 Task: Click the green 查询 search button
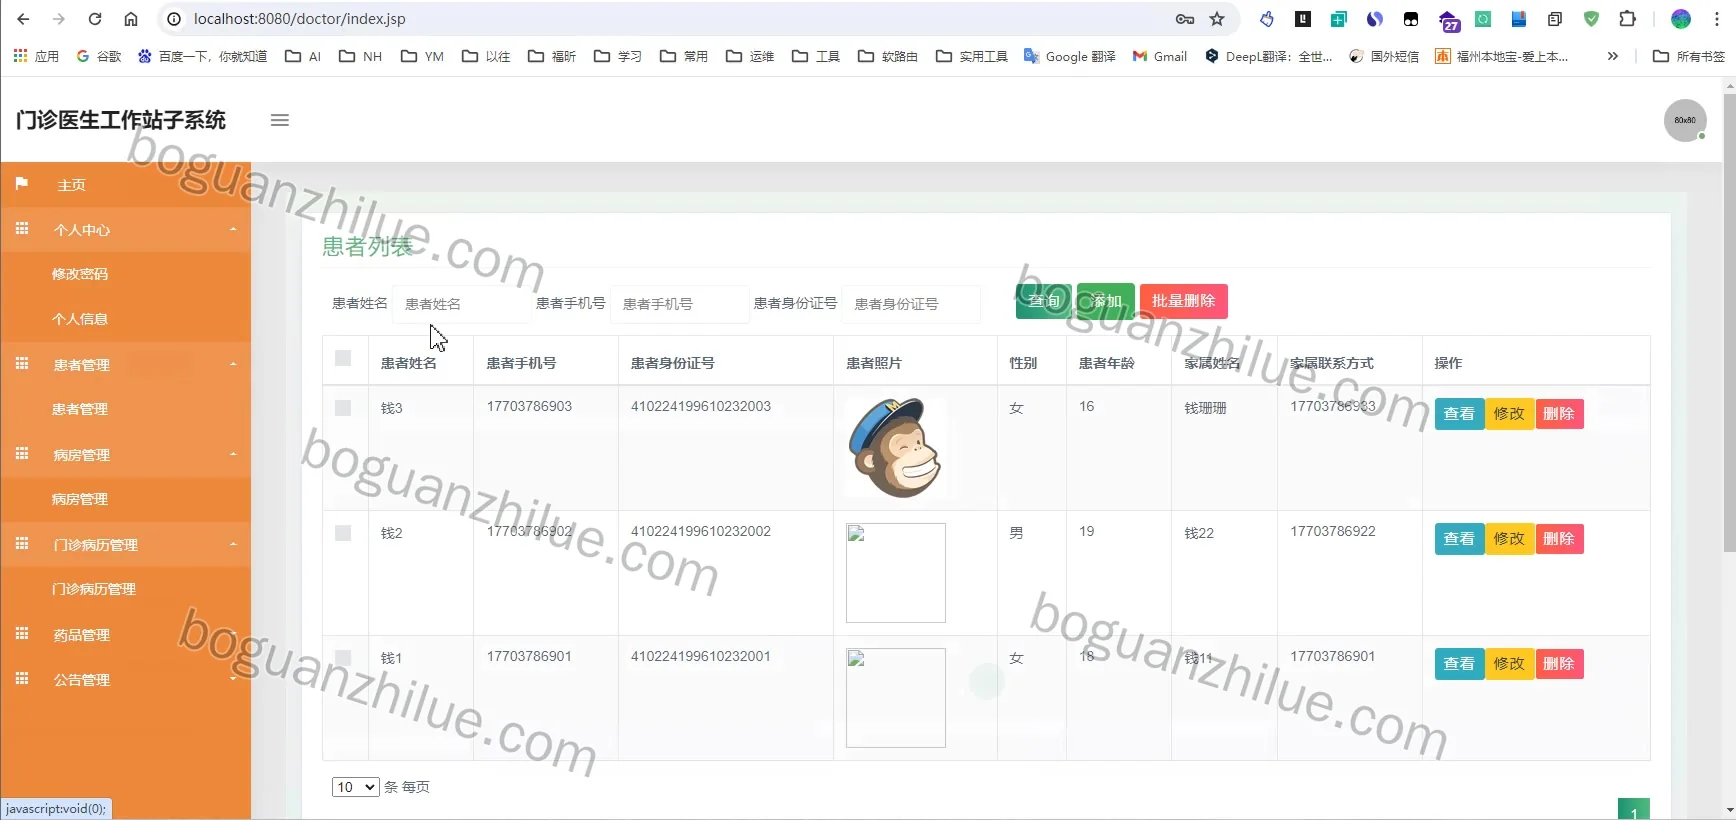click(1043, 301)
